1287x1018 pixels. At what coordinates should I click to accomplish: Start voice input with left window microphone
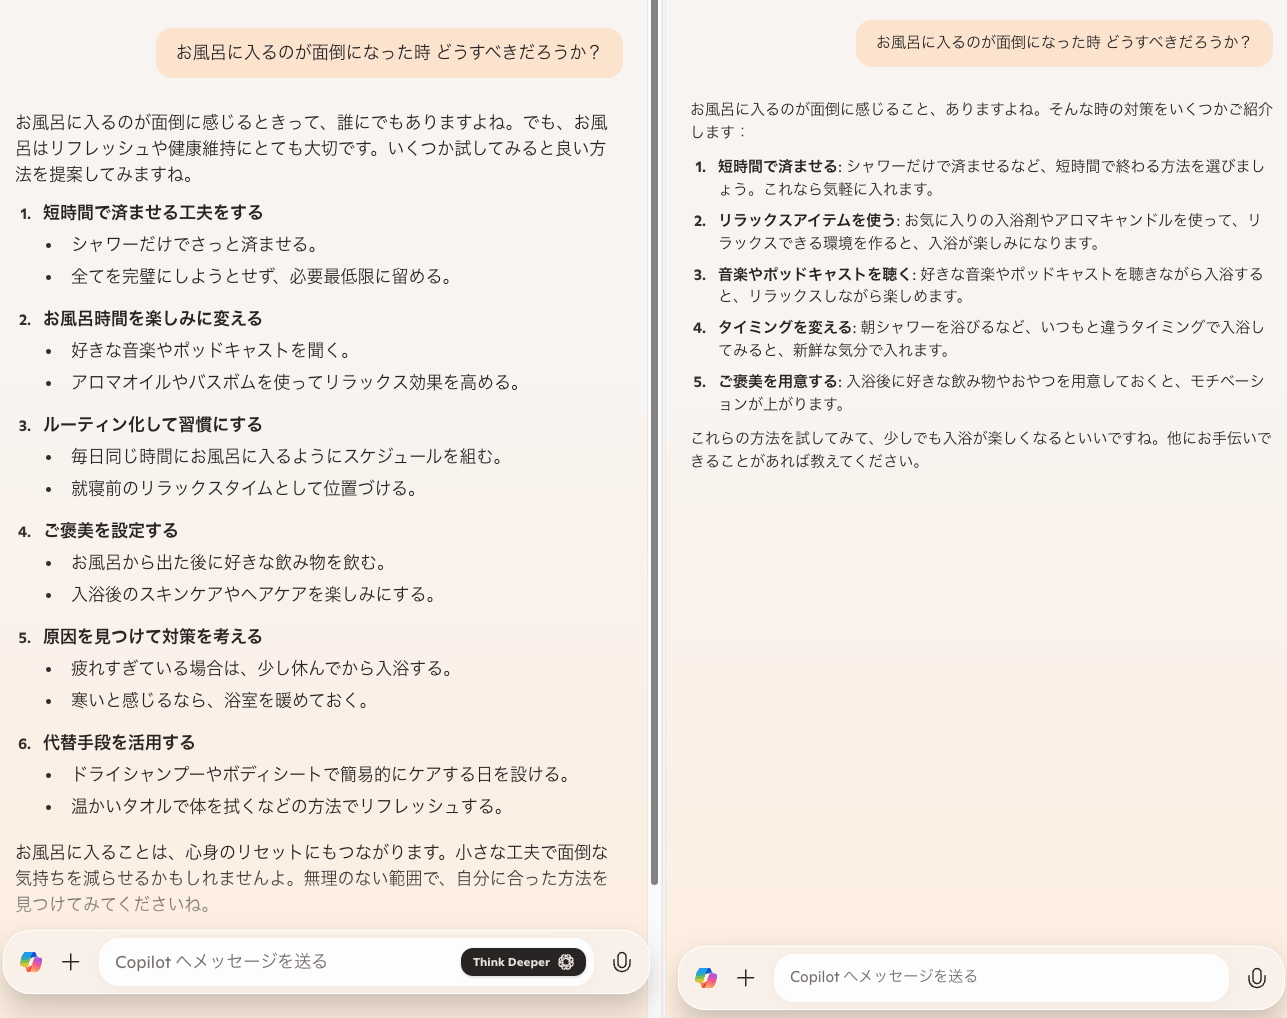click(x=622, y=962)
